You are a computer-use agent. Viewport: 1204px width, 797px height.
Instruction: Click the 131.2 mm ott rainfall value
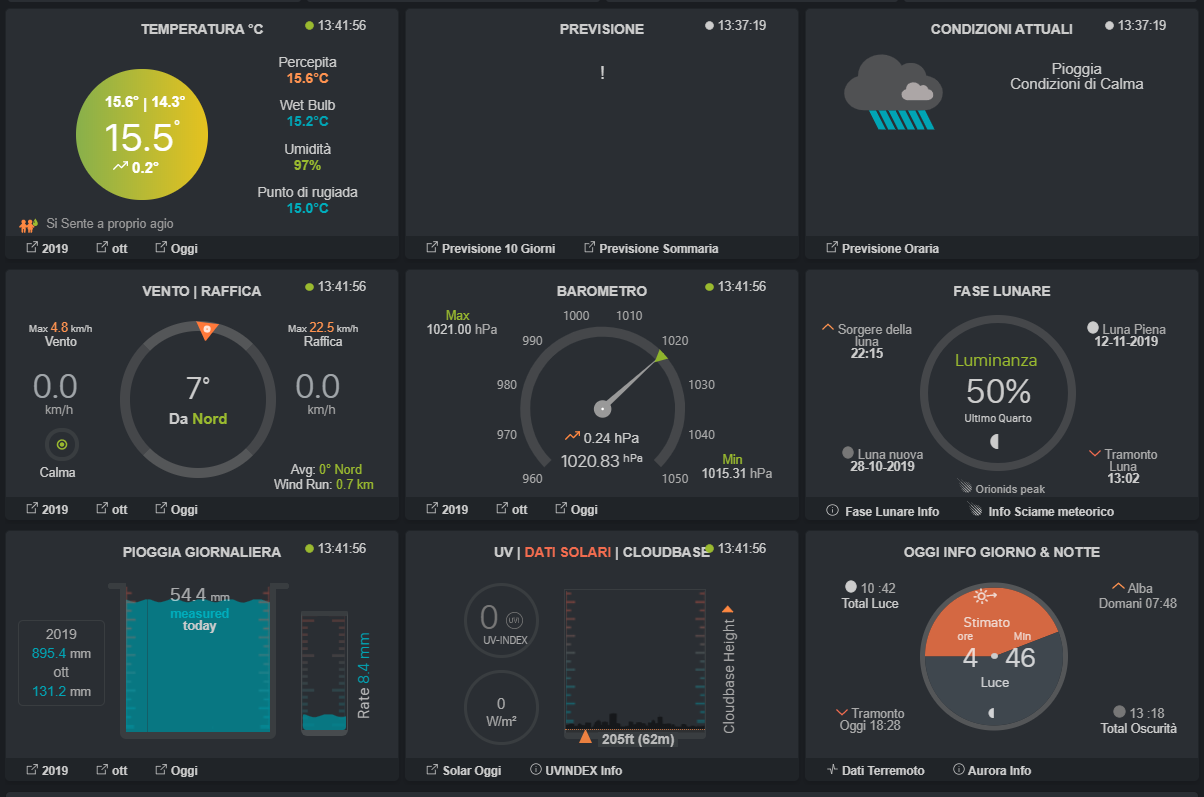pyautogui.click(x=61, y=691)
